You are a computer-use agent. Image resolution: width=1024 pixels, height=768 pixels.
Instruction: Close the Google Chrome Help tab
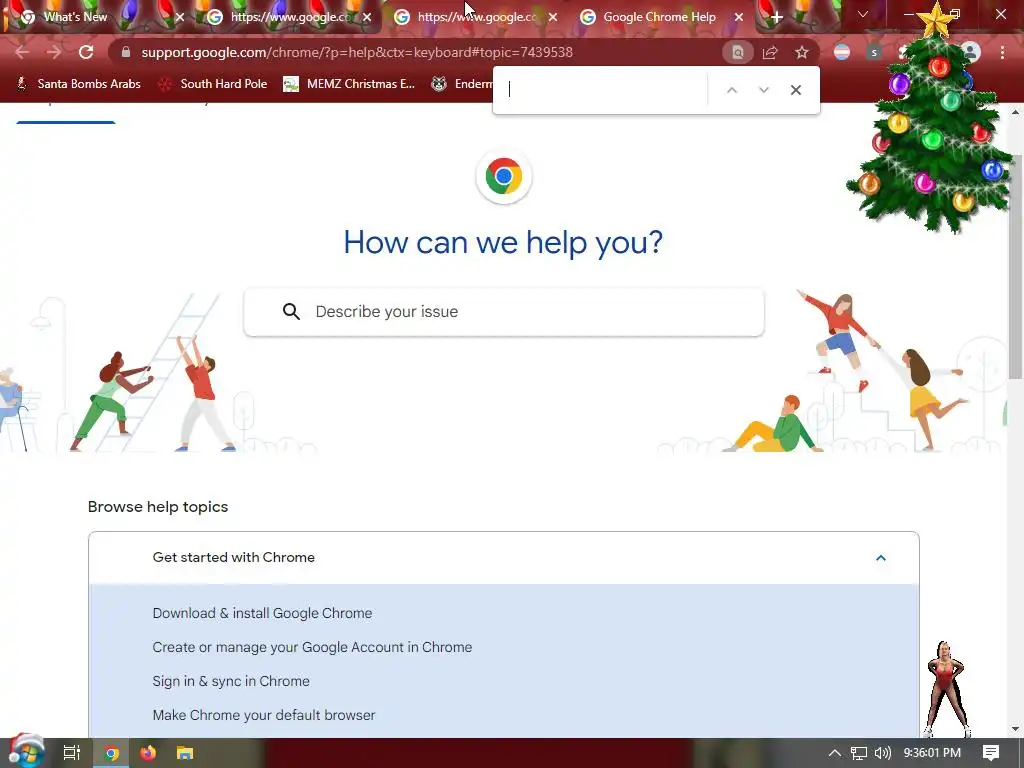[739, 17]
